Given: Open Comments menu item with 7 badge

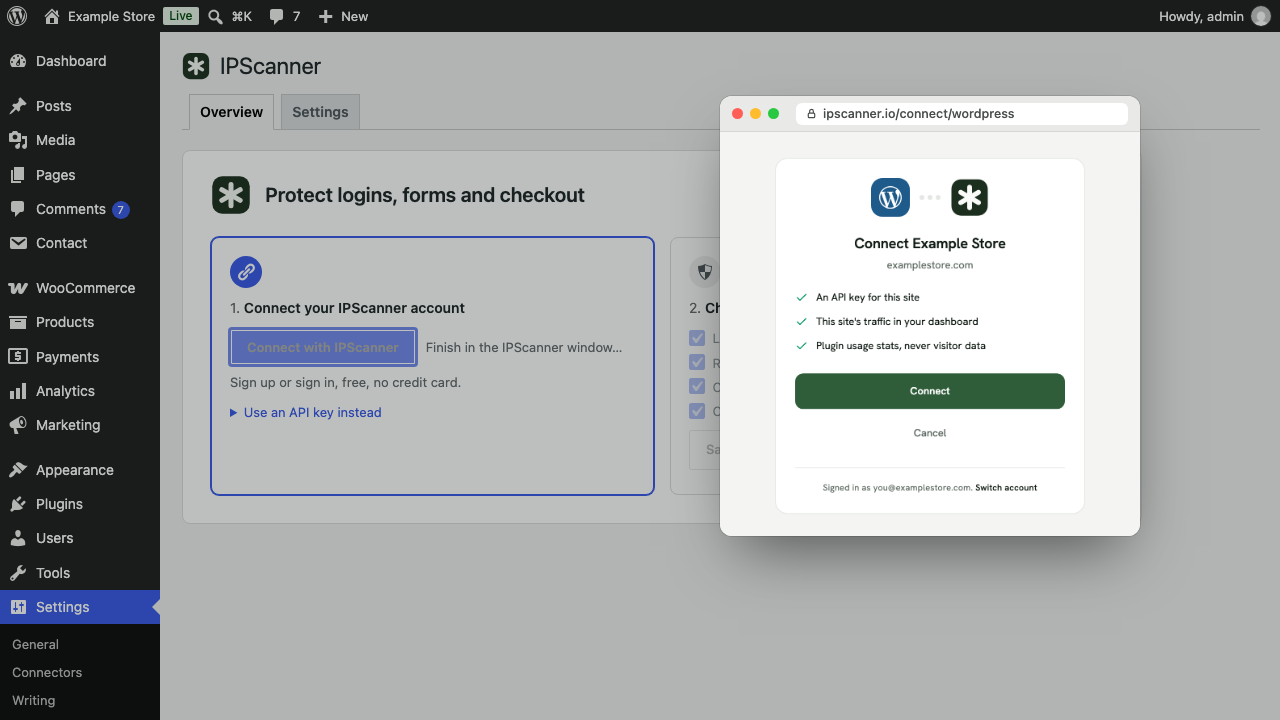Looking at the screenshot, I should pos(80,209).
